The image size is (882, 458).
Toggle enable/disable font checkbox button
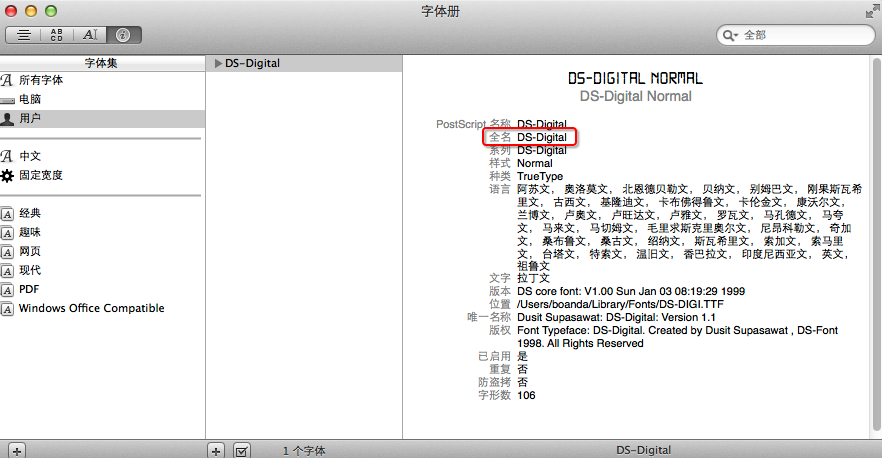[242, 451]
